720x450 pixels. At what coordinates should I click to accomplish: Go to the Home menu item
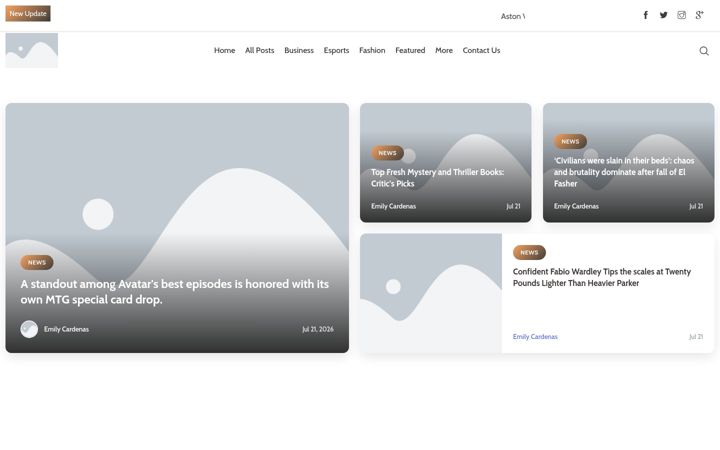pos(225,51)
